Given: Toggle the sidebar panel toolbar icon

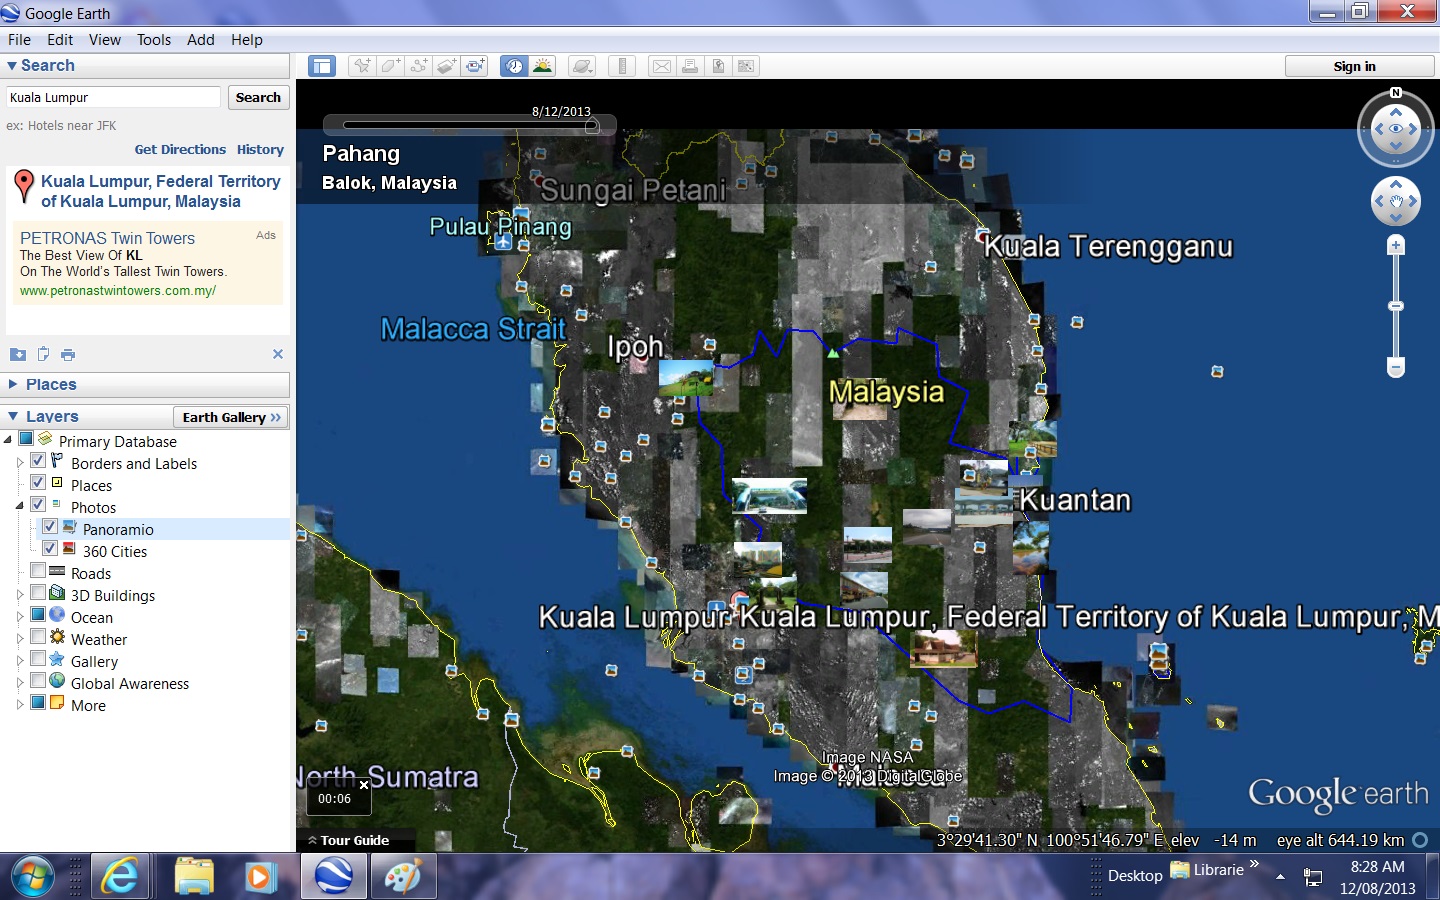Looking at the screenshot, I should point(322,66).
